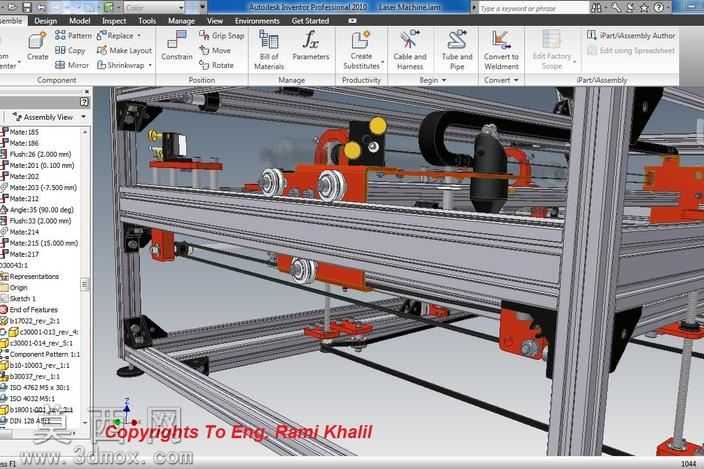Viewport: 704px width, 469px height.
Task: Activate the Constrain tool
Action: tap(176, 46)
